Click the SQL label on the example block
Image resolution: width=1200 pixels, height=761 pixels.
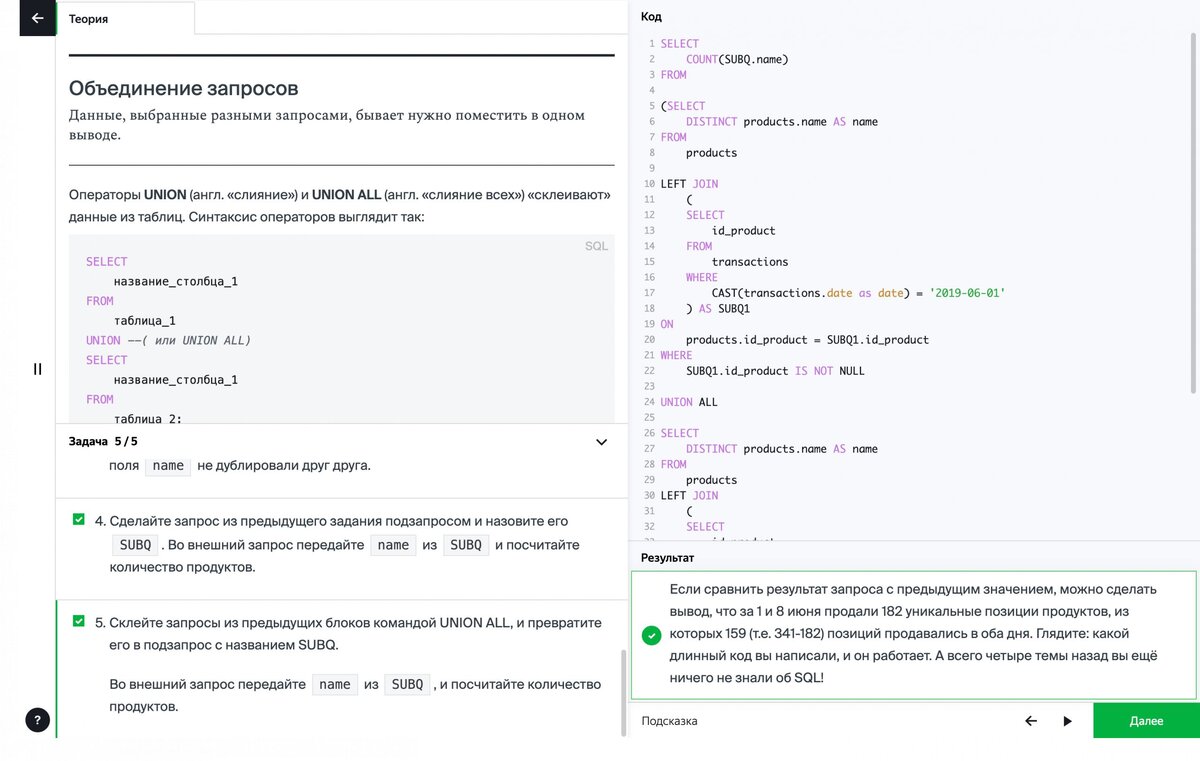pos(596,246)
